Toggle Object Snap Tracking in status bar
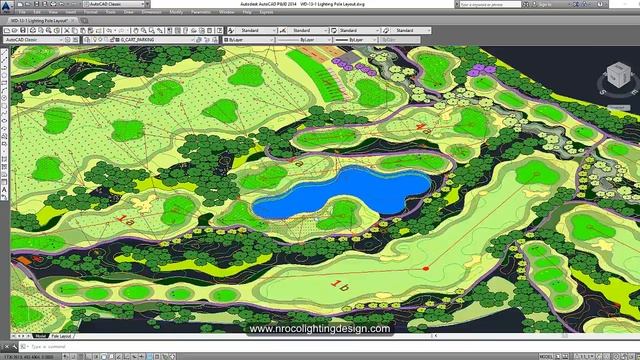Screen dimensions: 640x360 [x=119, y=356]
